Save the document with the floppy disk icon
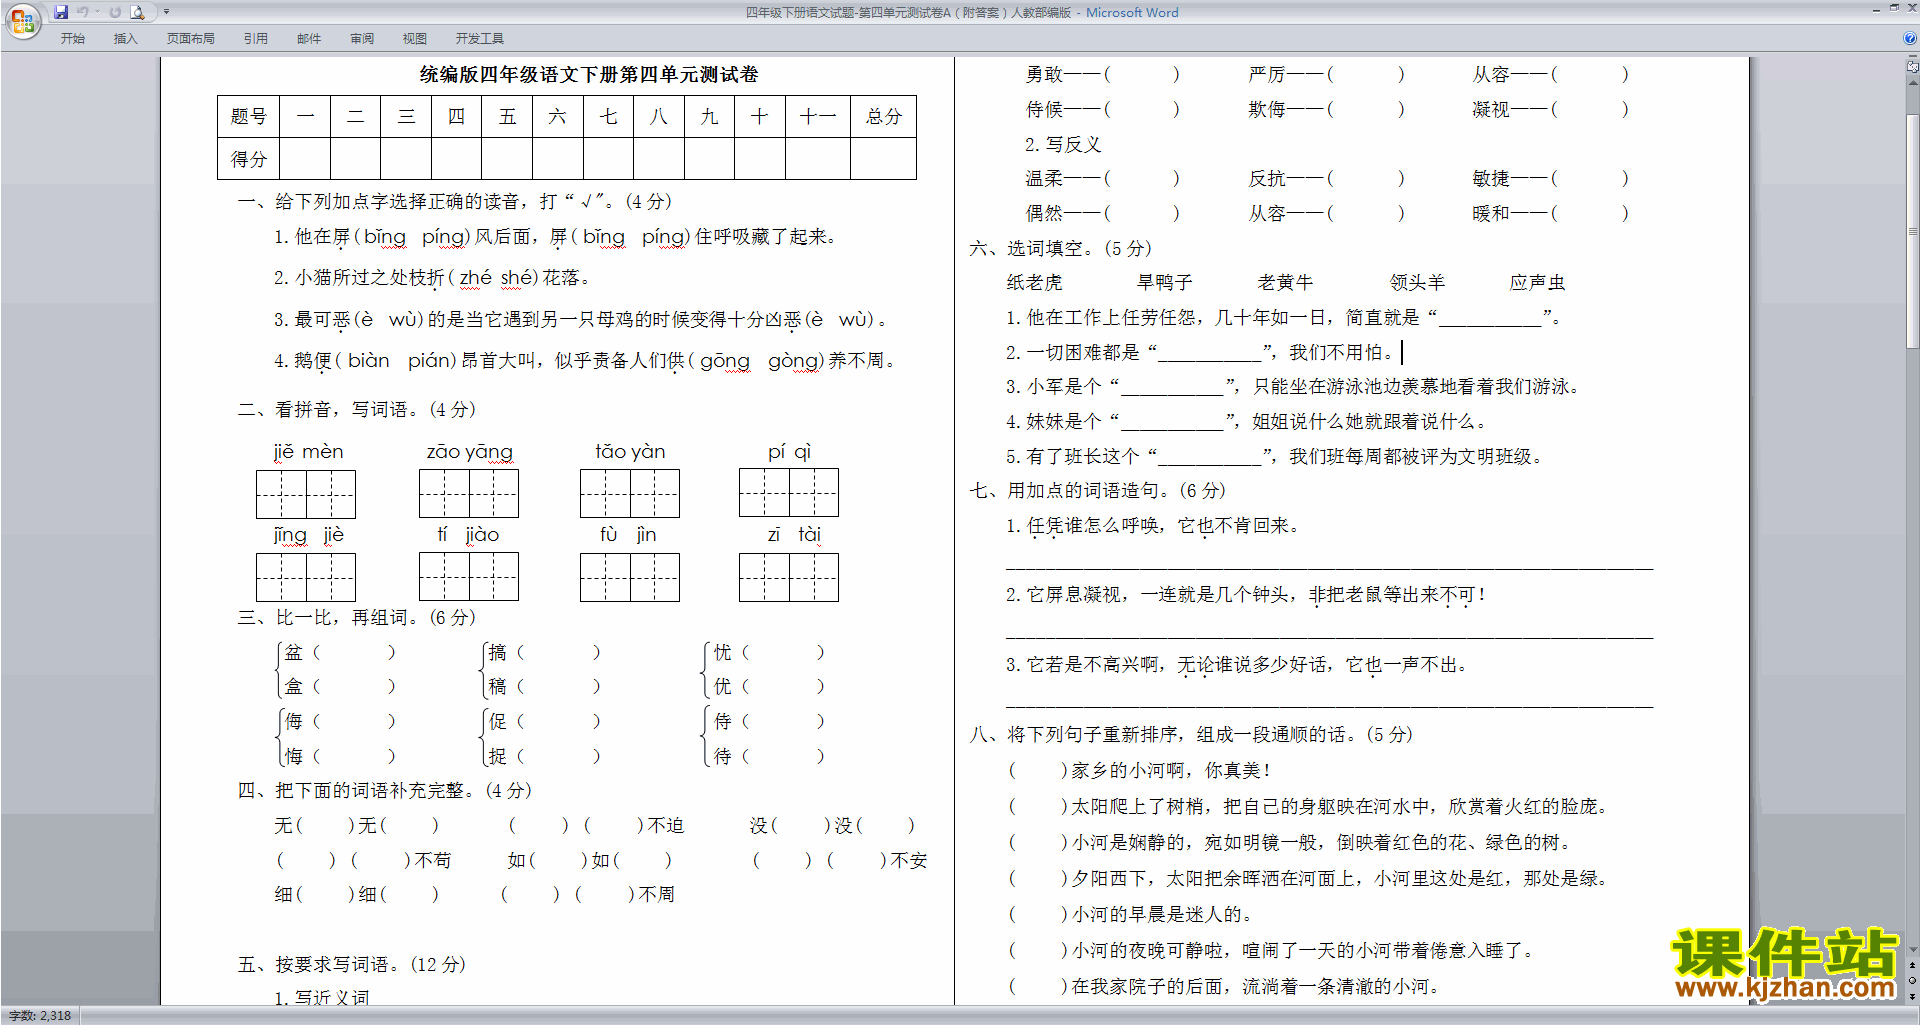 [61, 12]
